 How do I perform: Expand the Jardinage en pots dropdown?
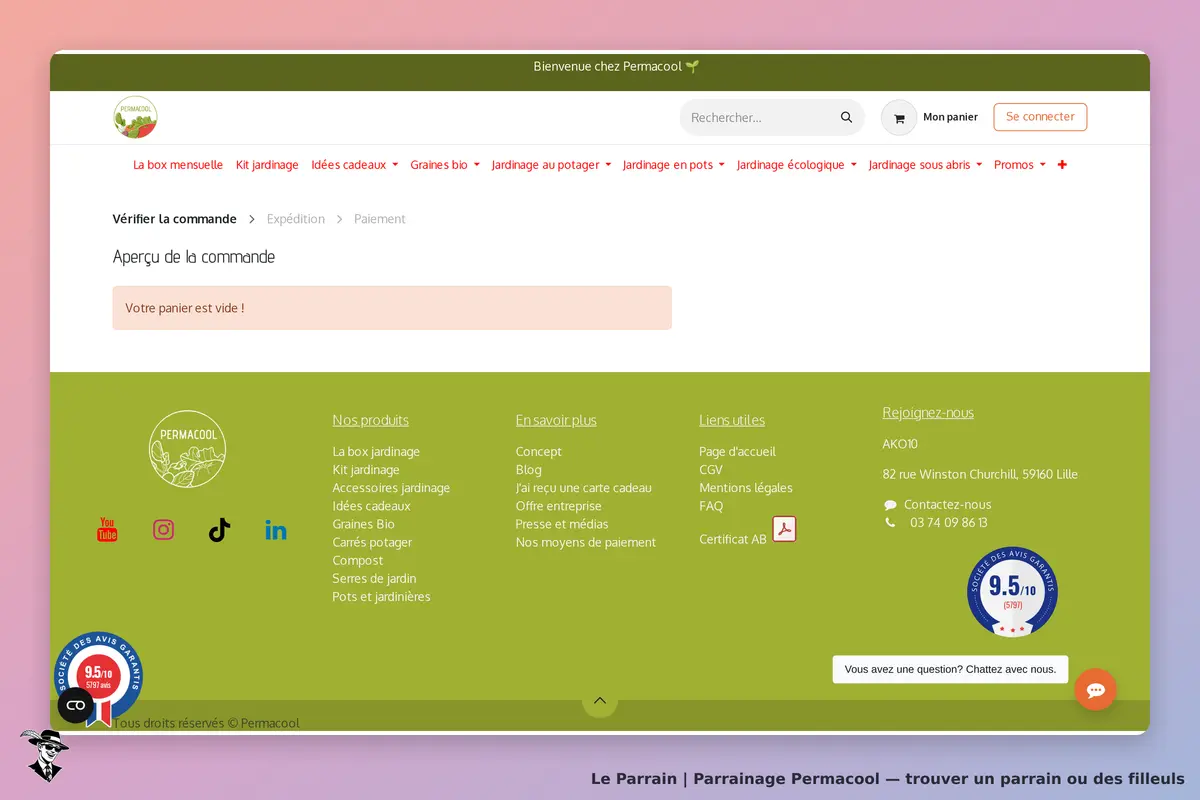pos(674,165)
